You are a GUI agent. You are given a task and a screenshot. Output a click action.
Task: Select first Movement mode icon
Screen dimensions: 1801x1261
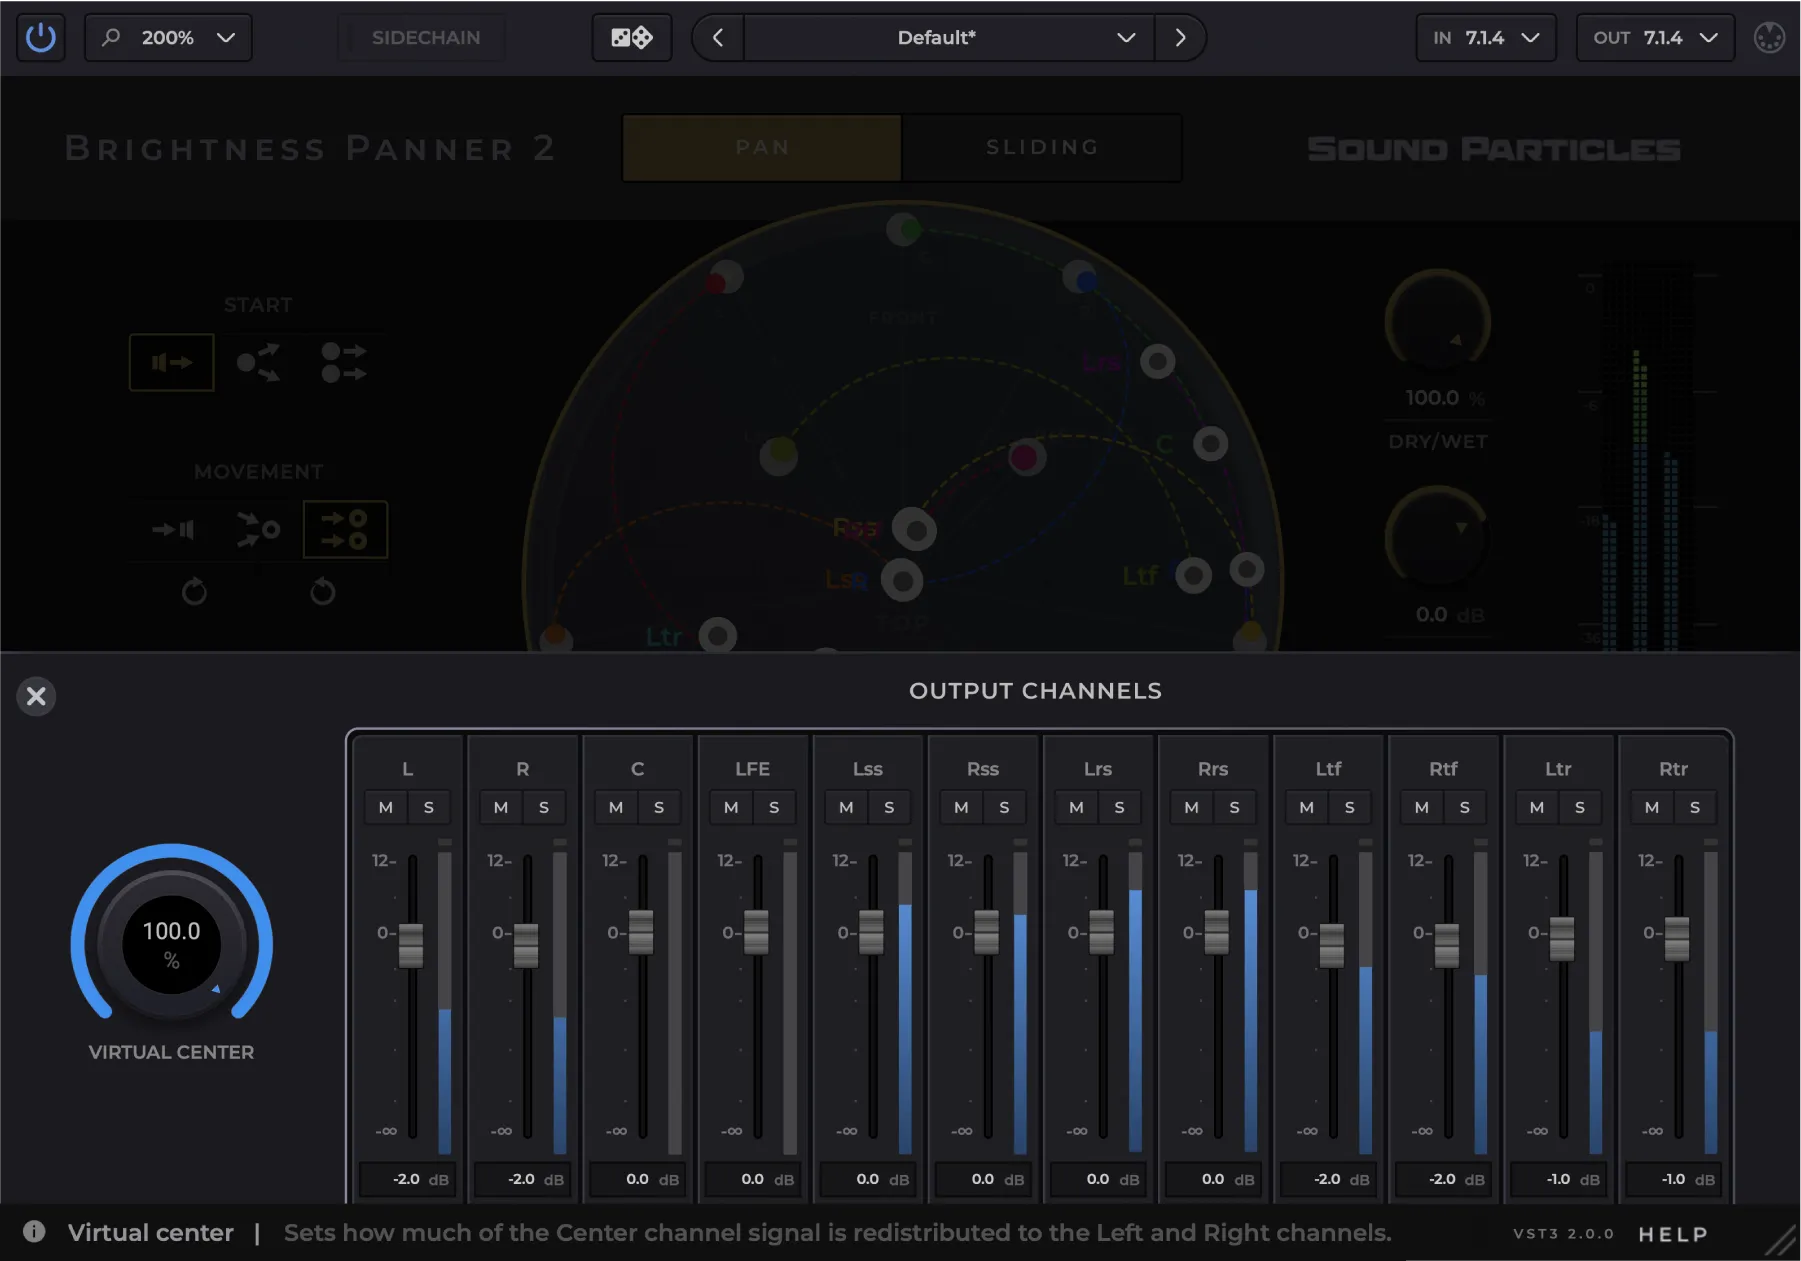[x=173, y=529]
